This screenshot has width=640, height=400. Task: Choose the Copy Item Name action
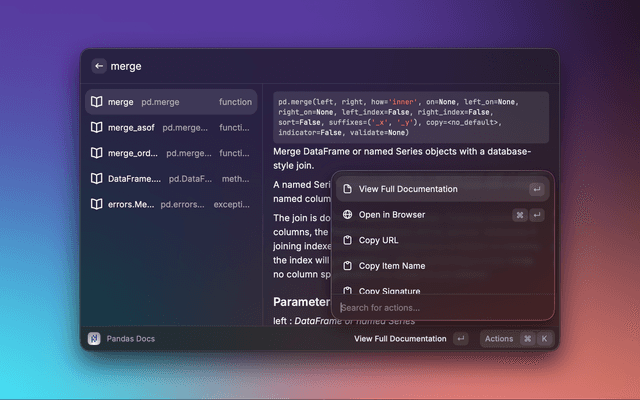coord(391,266)
